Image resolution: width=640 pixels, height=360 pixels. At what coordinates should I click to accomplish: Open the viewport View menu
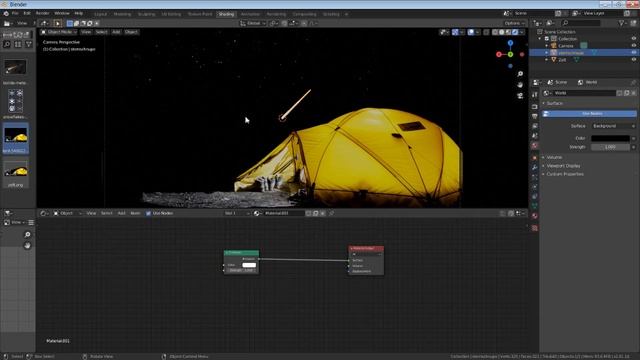(x=86, y=32)
